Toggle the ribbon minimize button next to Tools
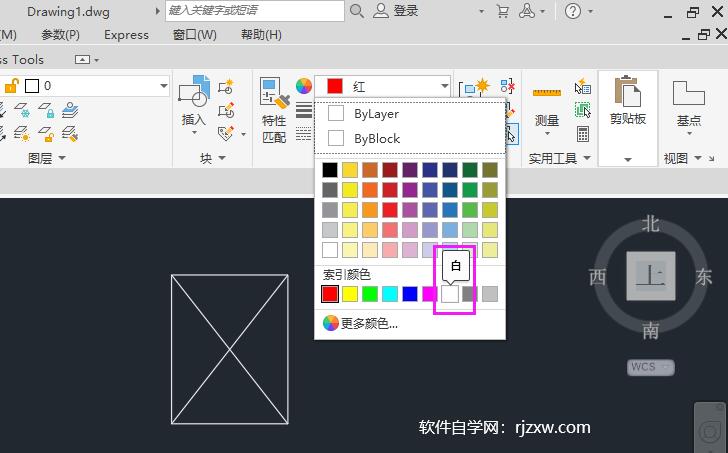 click(82, 59)
